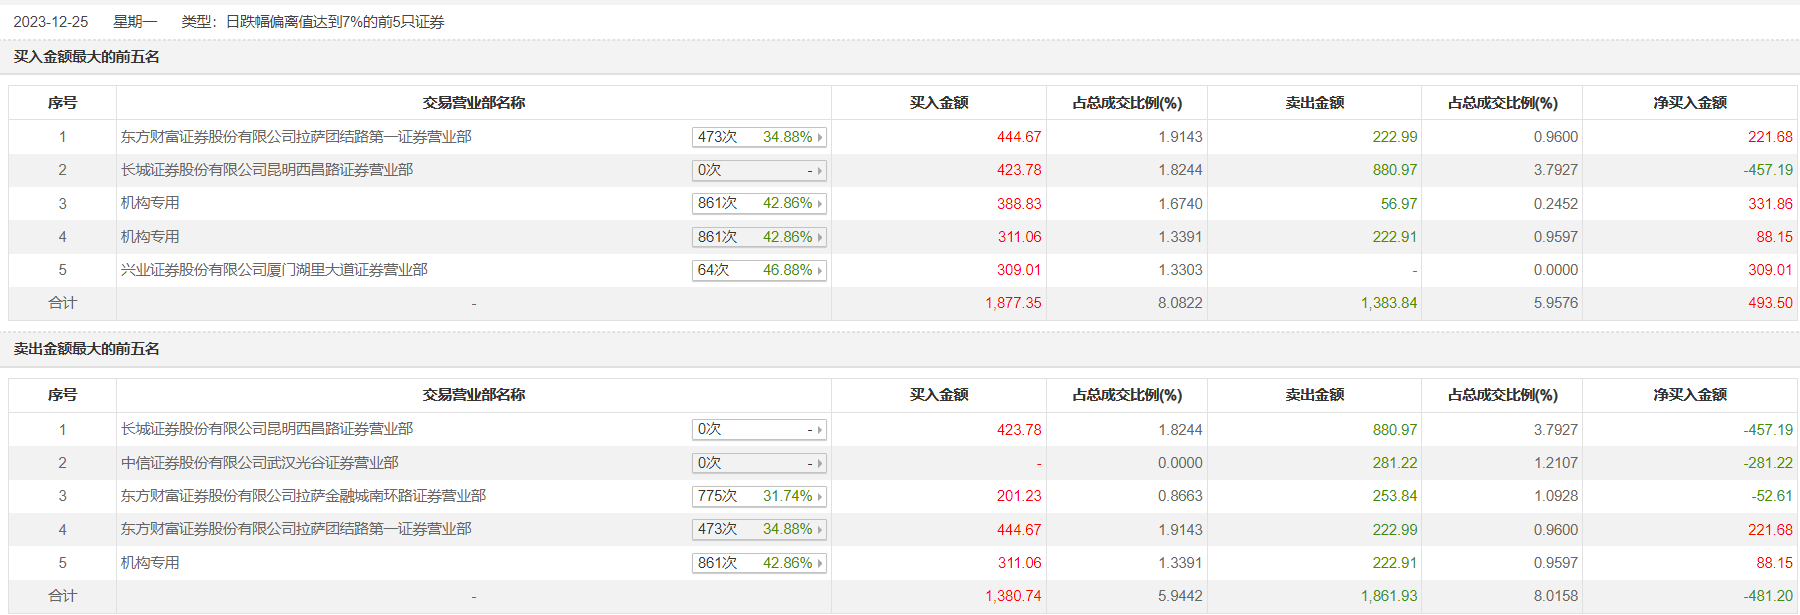This screenshot has height=615, width=1800.
Task: Click buy amount 309.01 in 兴业证券 row
Action: pyautogui.click(x=1019, y=270)
